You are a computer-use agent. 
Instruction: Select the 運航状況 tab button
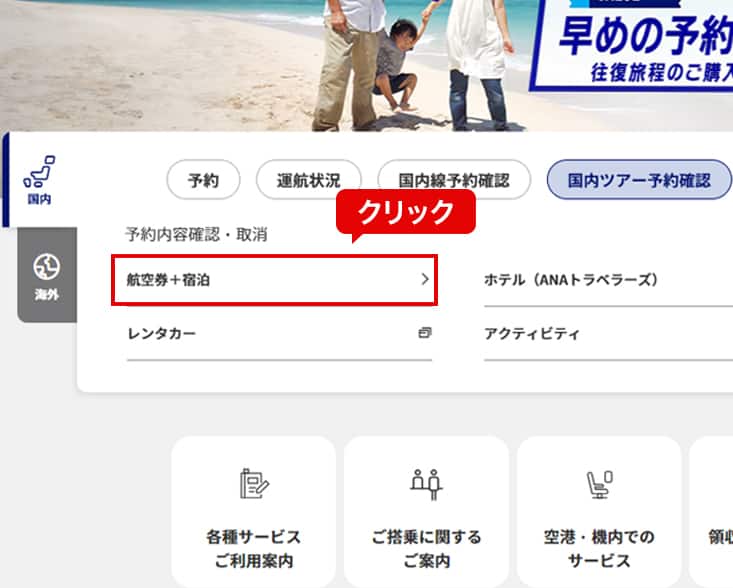click(x=309, y=180)
